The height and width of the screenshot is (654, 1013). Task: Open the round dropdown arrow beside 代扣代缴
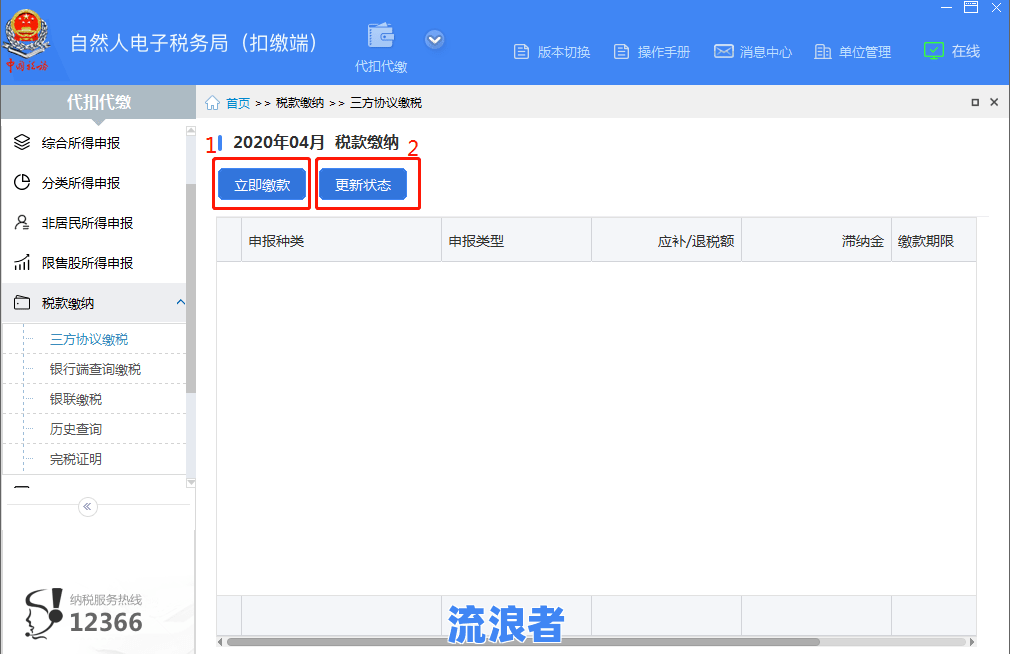coord(435,40)
